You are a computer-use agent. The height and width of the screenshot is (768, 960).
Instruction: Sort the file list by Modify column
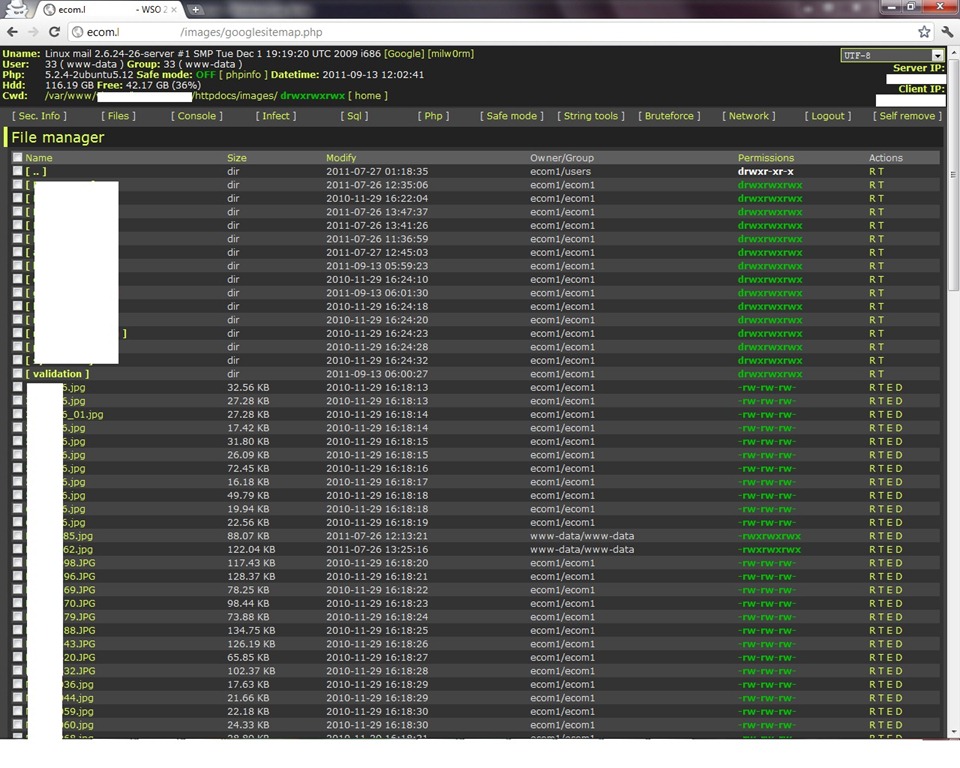point(340,157)
